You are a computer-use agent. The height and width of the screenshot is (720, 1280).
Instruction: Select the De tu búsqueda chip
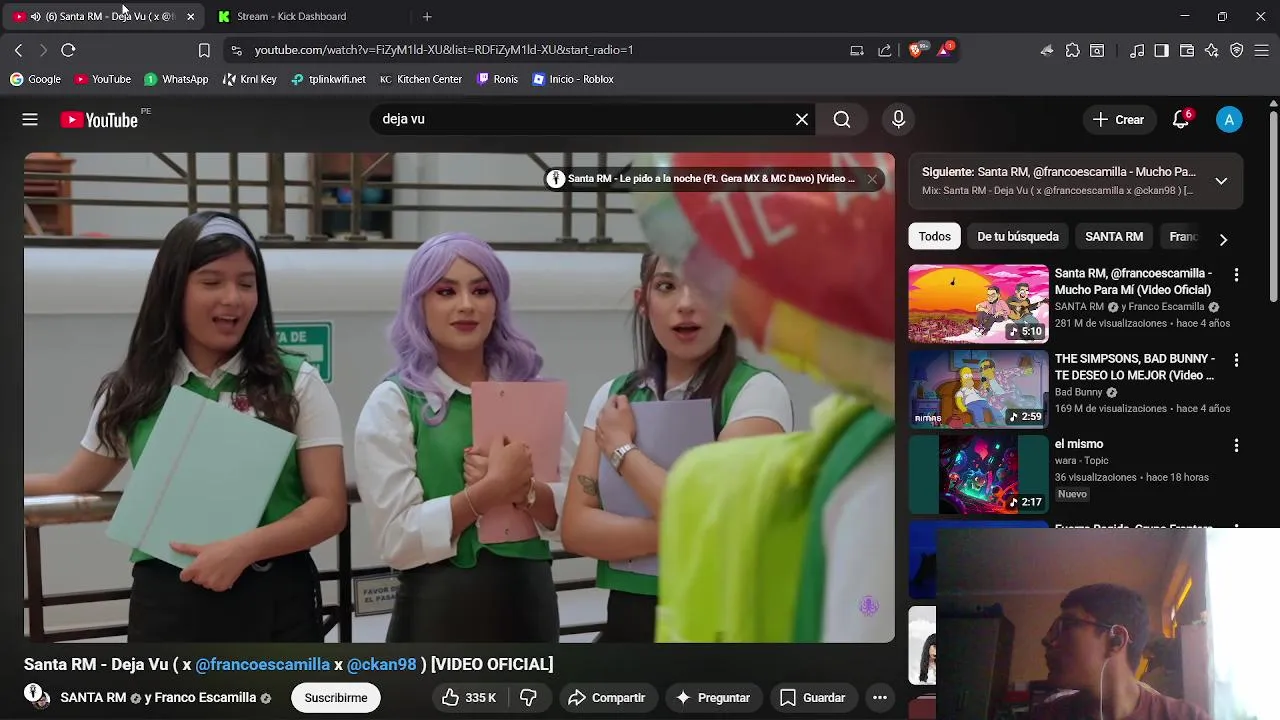coord(1018,236)
